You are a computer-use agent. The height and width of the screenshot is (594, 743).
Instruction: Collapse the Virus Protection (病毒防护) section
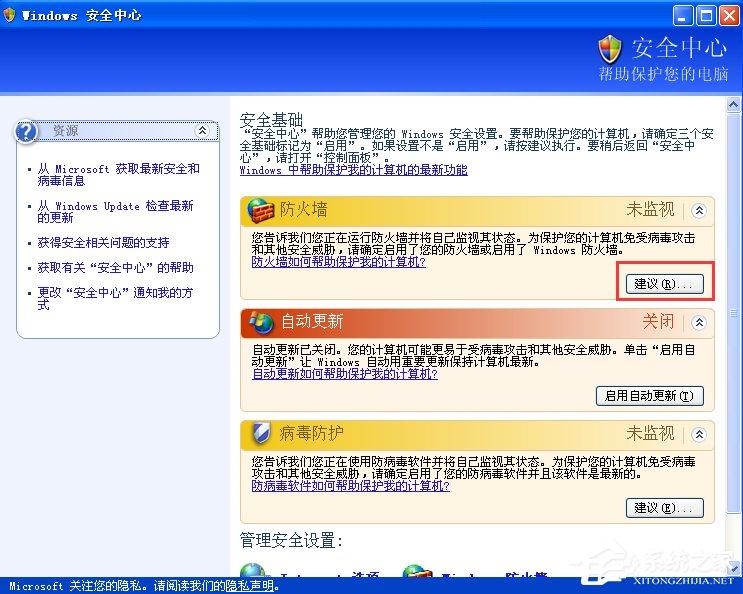[699, 433]
